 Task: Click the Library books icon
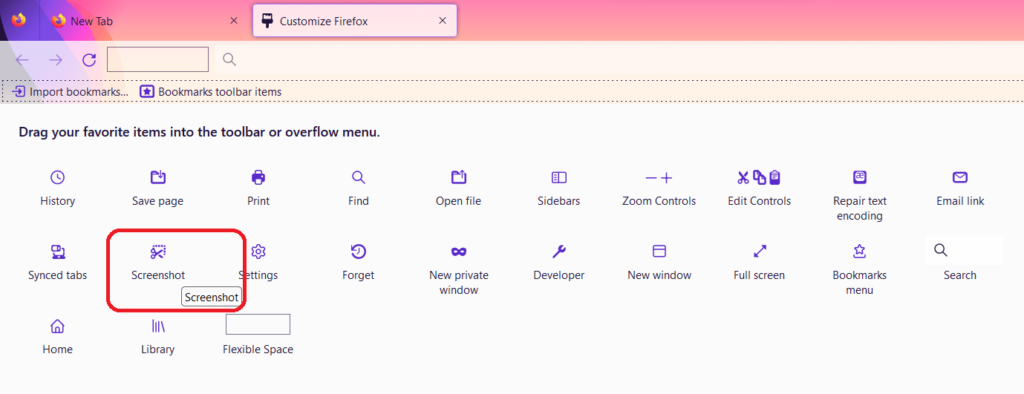click(158, 326)
